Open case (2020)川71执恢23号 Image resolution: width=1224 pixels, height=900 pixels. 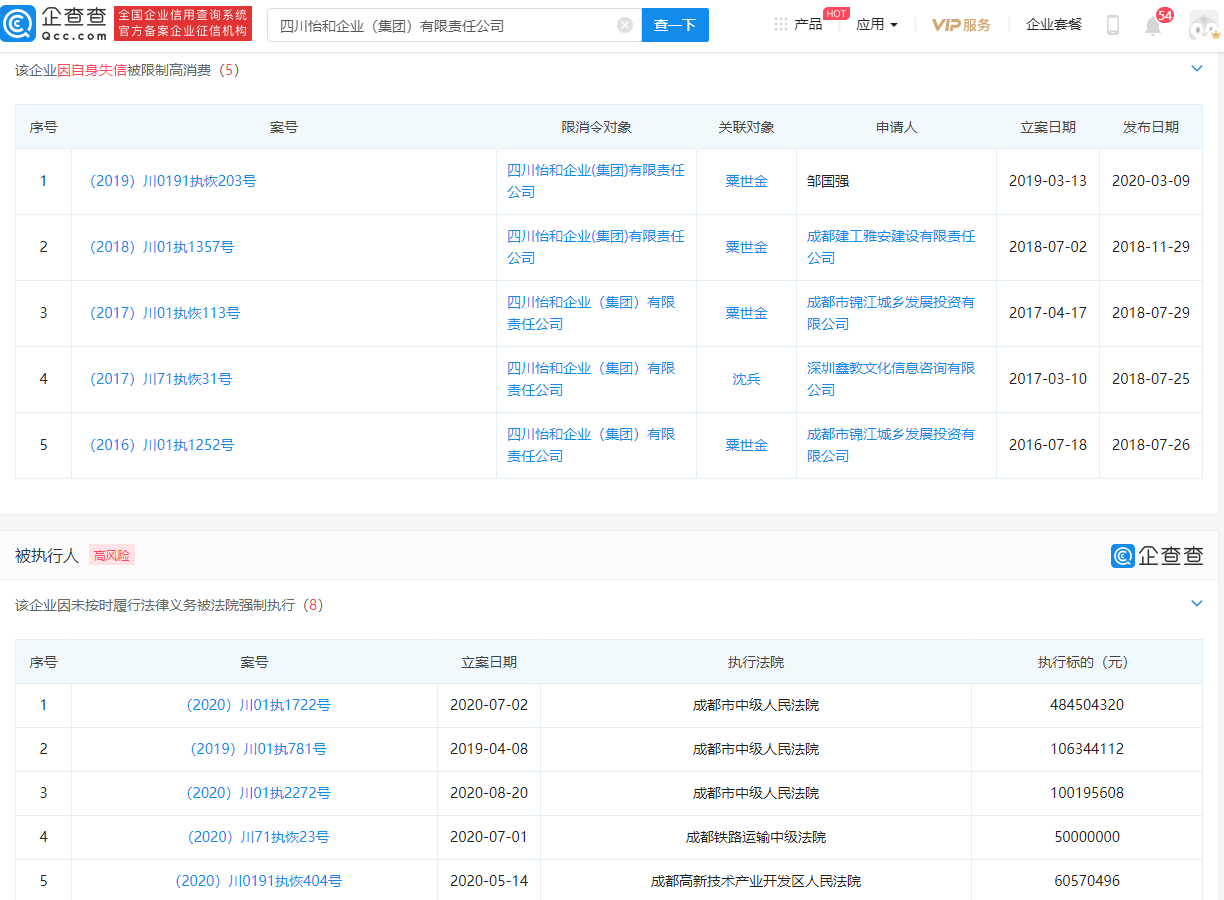point(258,837)
